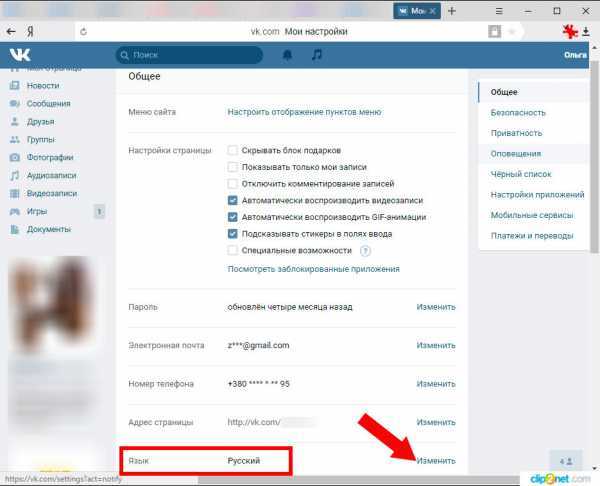The height and width of the screenshot is (486, 600).
Task: Click the blurred profile photo thumbnail
Action: (52, 304)
